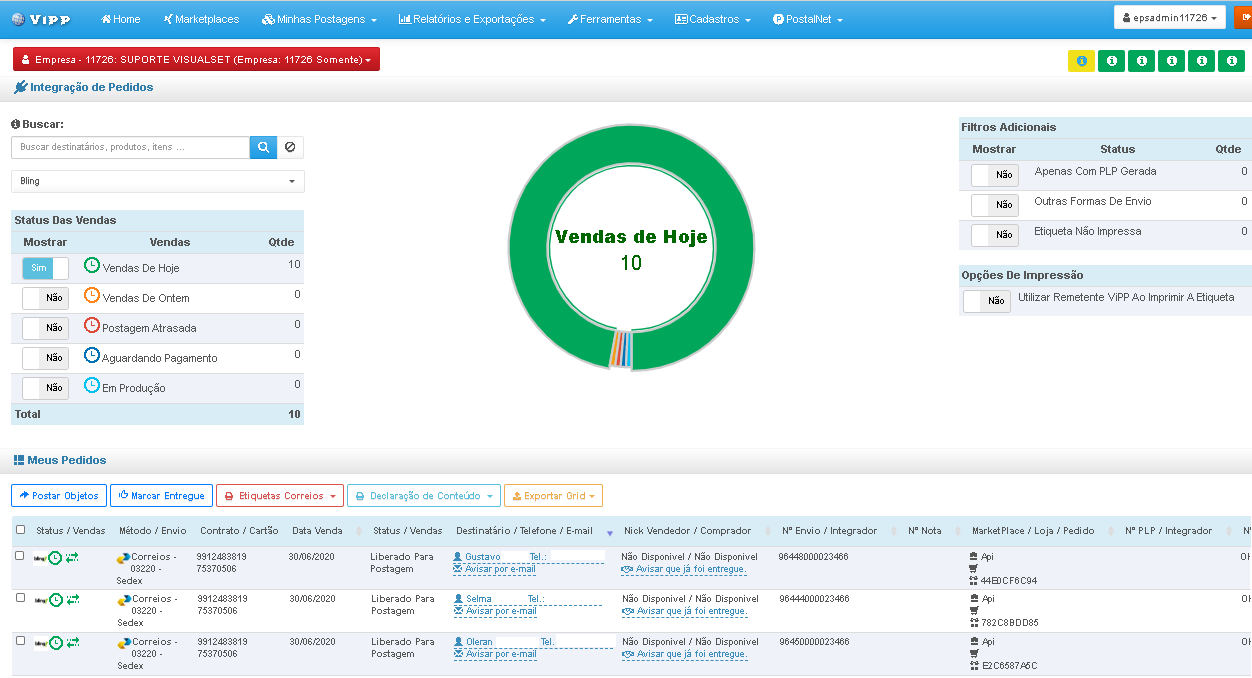
Task: Enable the Outras Formas De Envio filter
Action: pos(995,205)
